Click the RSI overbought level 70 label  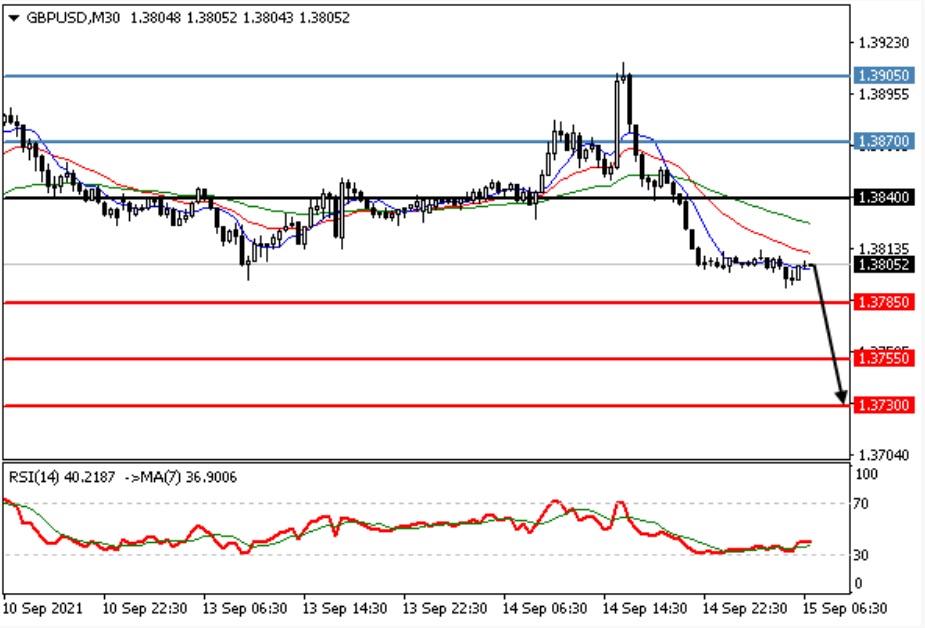point(861,504)
